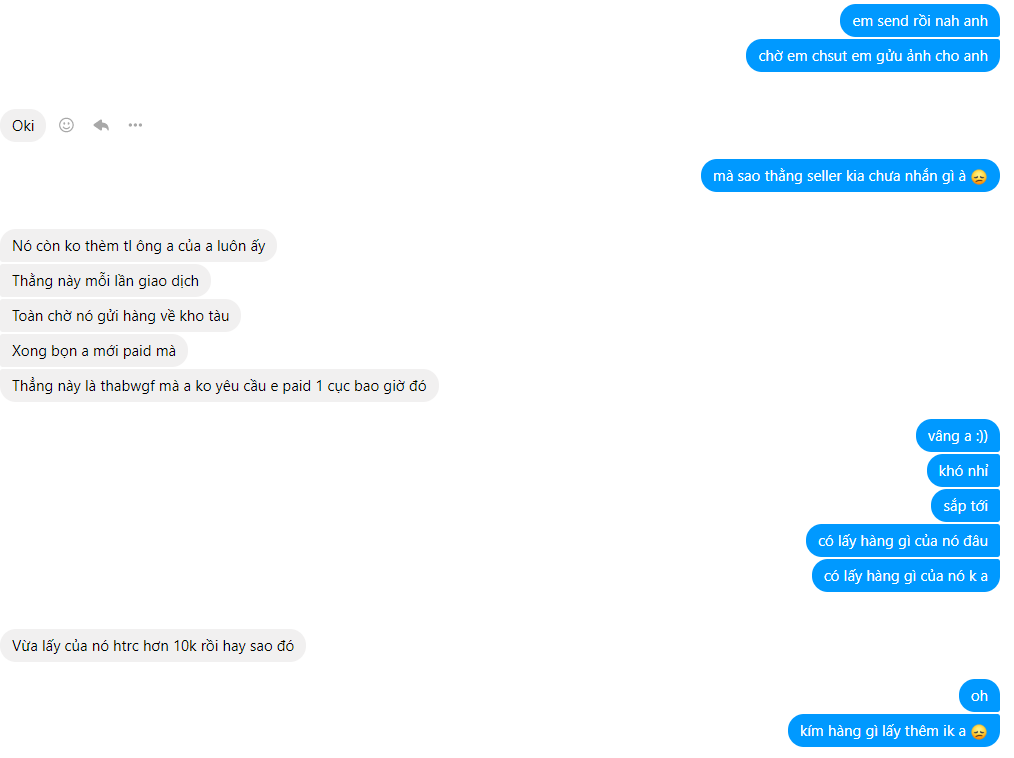This screenshot has width=1014, height=758.
Task: Select 'Nó còn ko thèm tl ông' message
Action: [x=138, y=246]
